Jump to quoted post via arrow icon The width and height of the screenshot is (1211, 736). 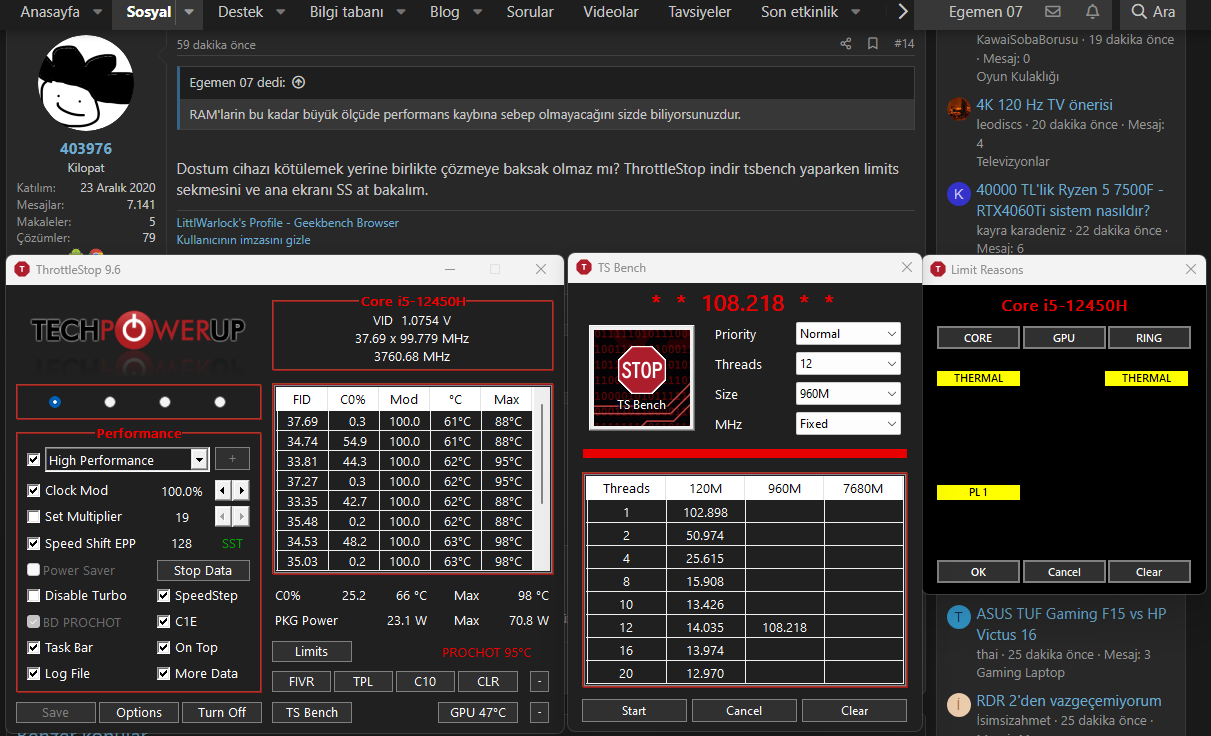coord(298,82)
